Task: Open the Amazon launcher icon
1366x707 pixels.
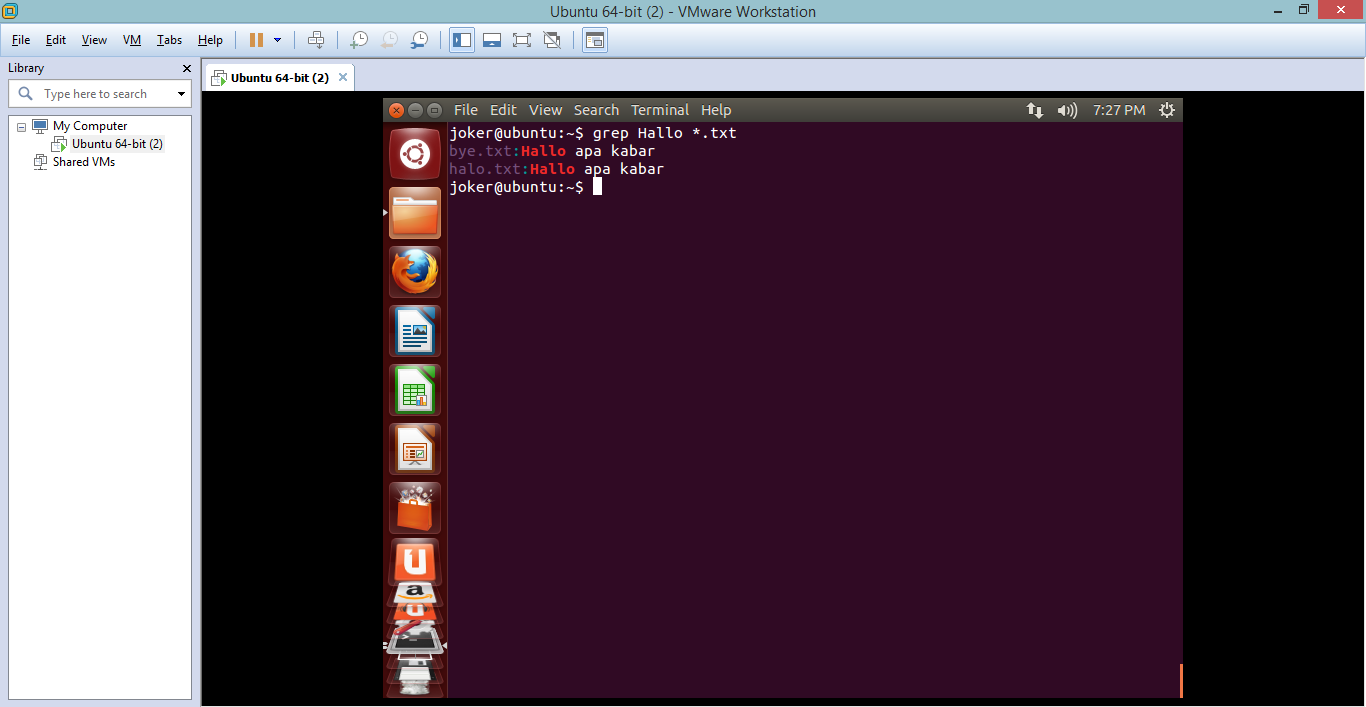Action: 415,592
